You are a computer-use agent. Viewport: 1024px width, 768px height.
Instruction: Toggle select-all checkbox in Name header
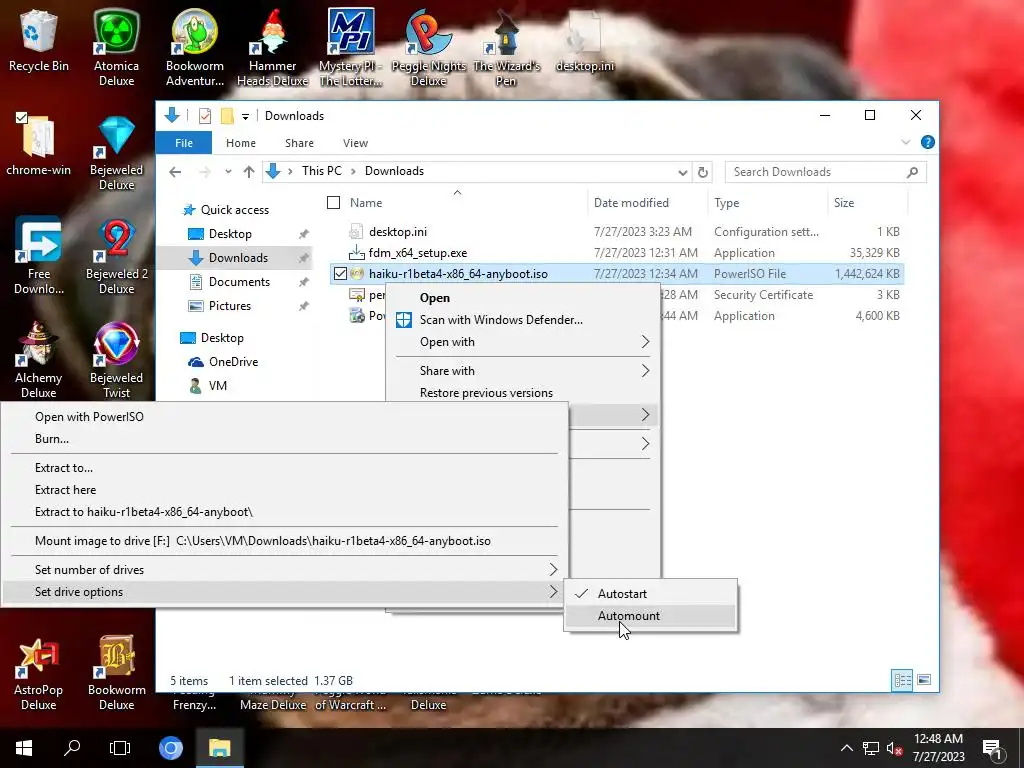tap(333, 202)
